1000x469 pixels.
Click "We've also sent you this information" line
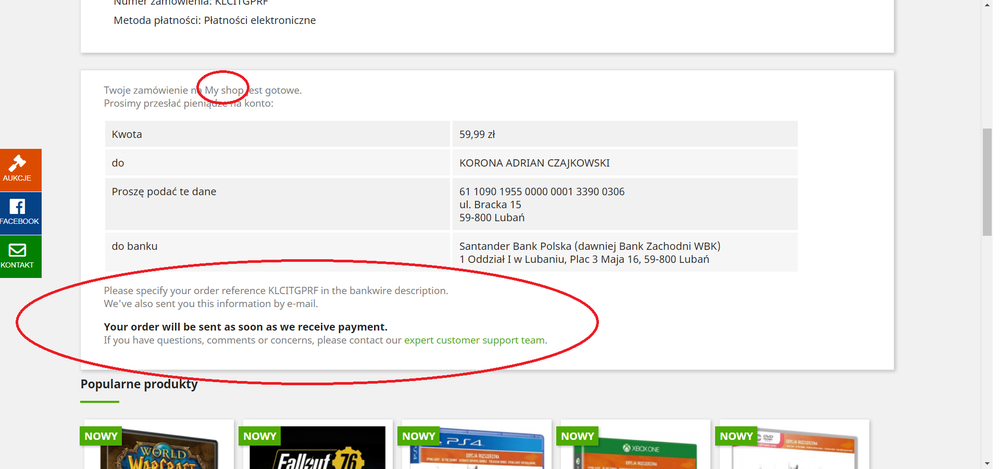[x=211, y=304]
